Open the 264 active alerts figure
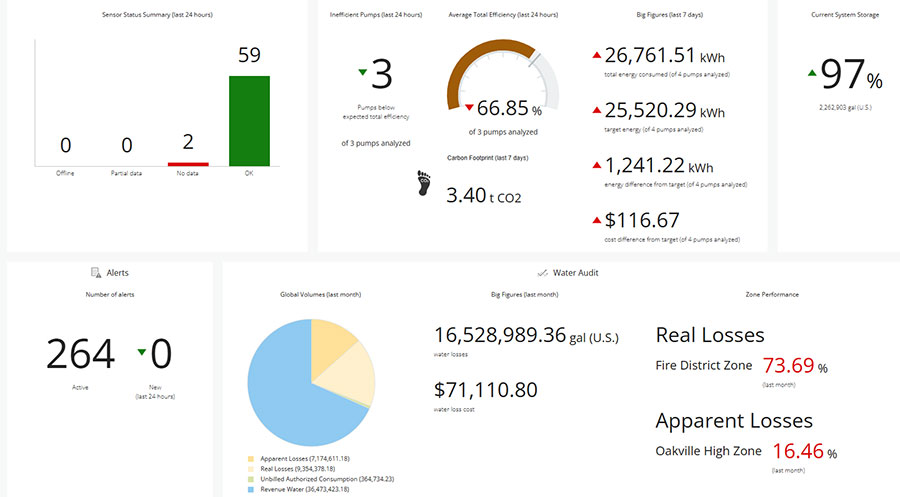The image size is (900, 497). pos(81,353)
